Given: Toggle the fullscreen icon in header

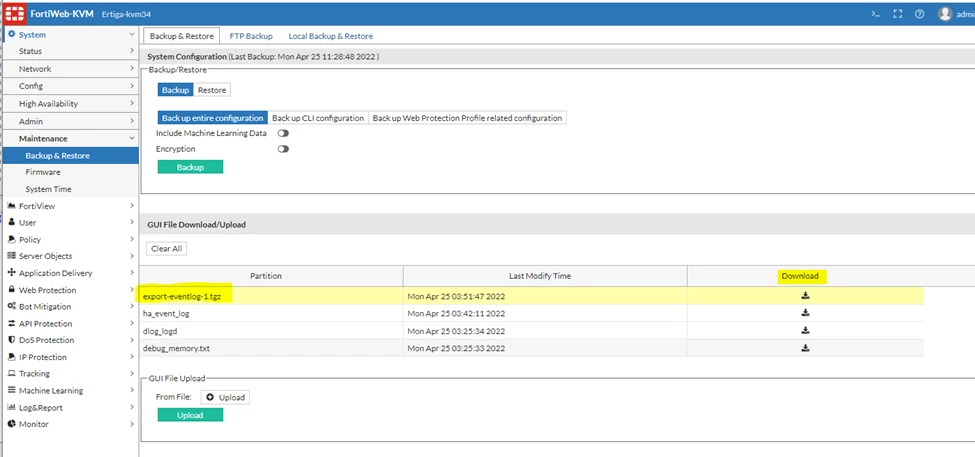Looking at the screenshot, I should click(897, 14).
